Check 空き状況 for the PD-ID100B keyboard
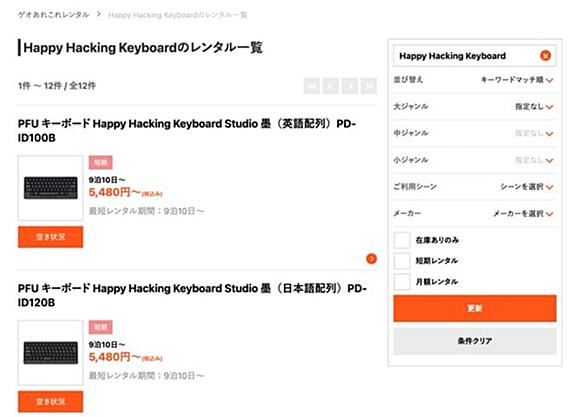Image resolution: width=586 pixels, height=417 pixels. [50, 237]
